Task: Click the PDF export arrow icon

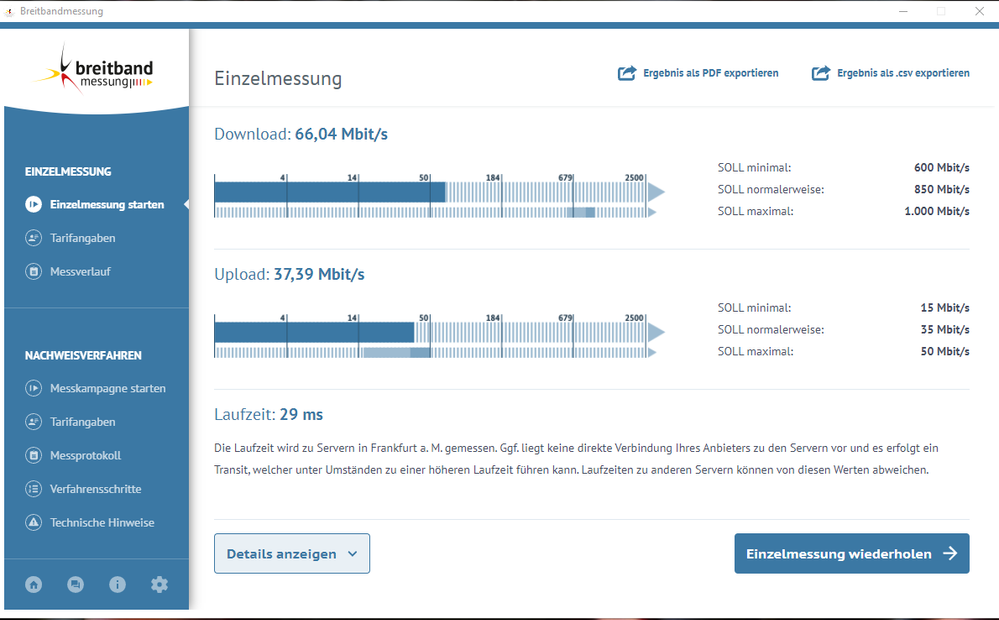Action: (x=626, y=72)
